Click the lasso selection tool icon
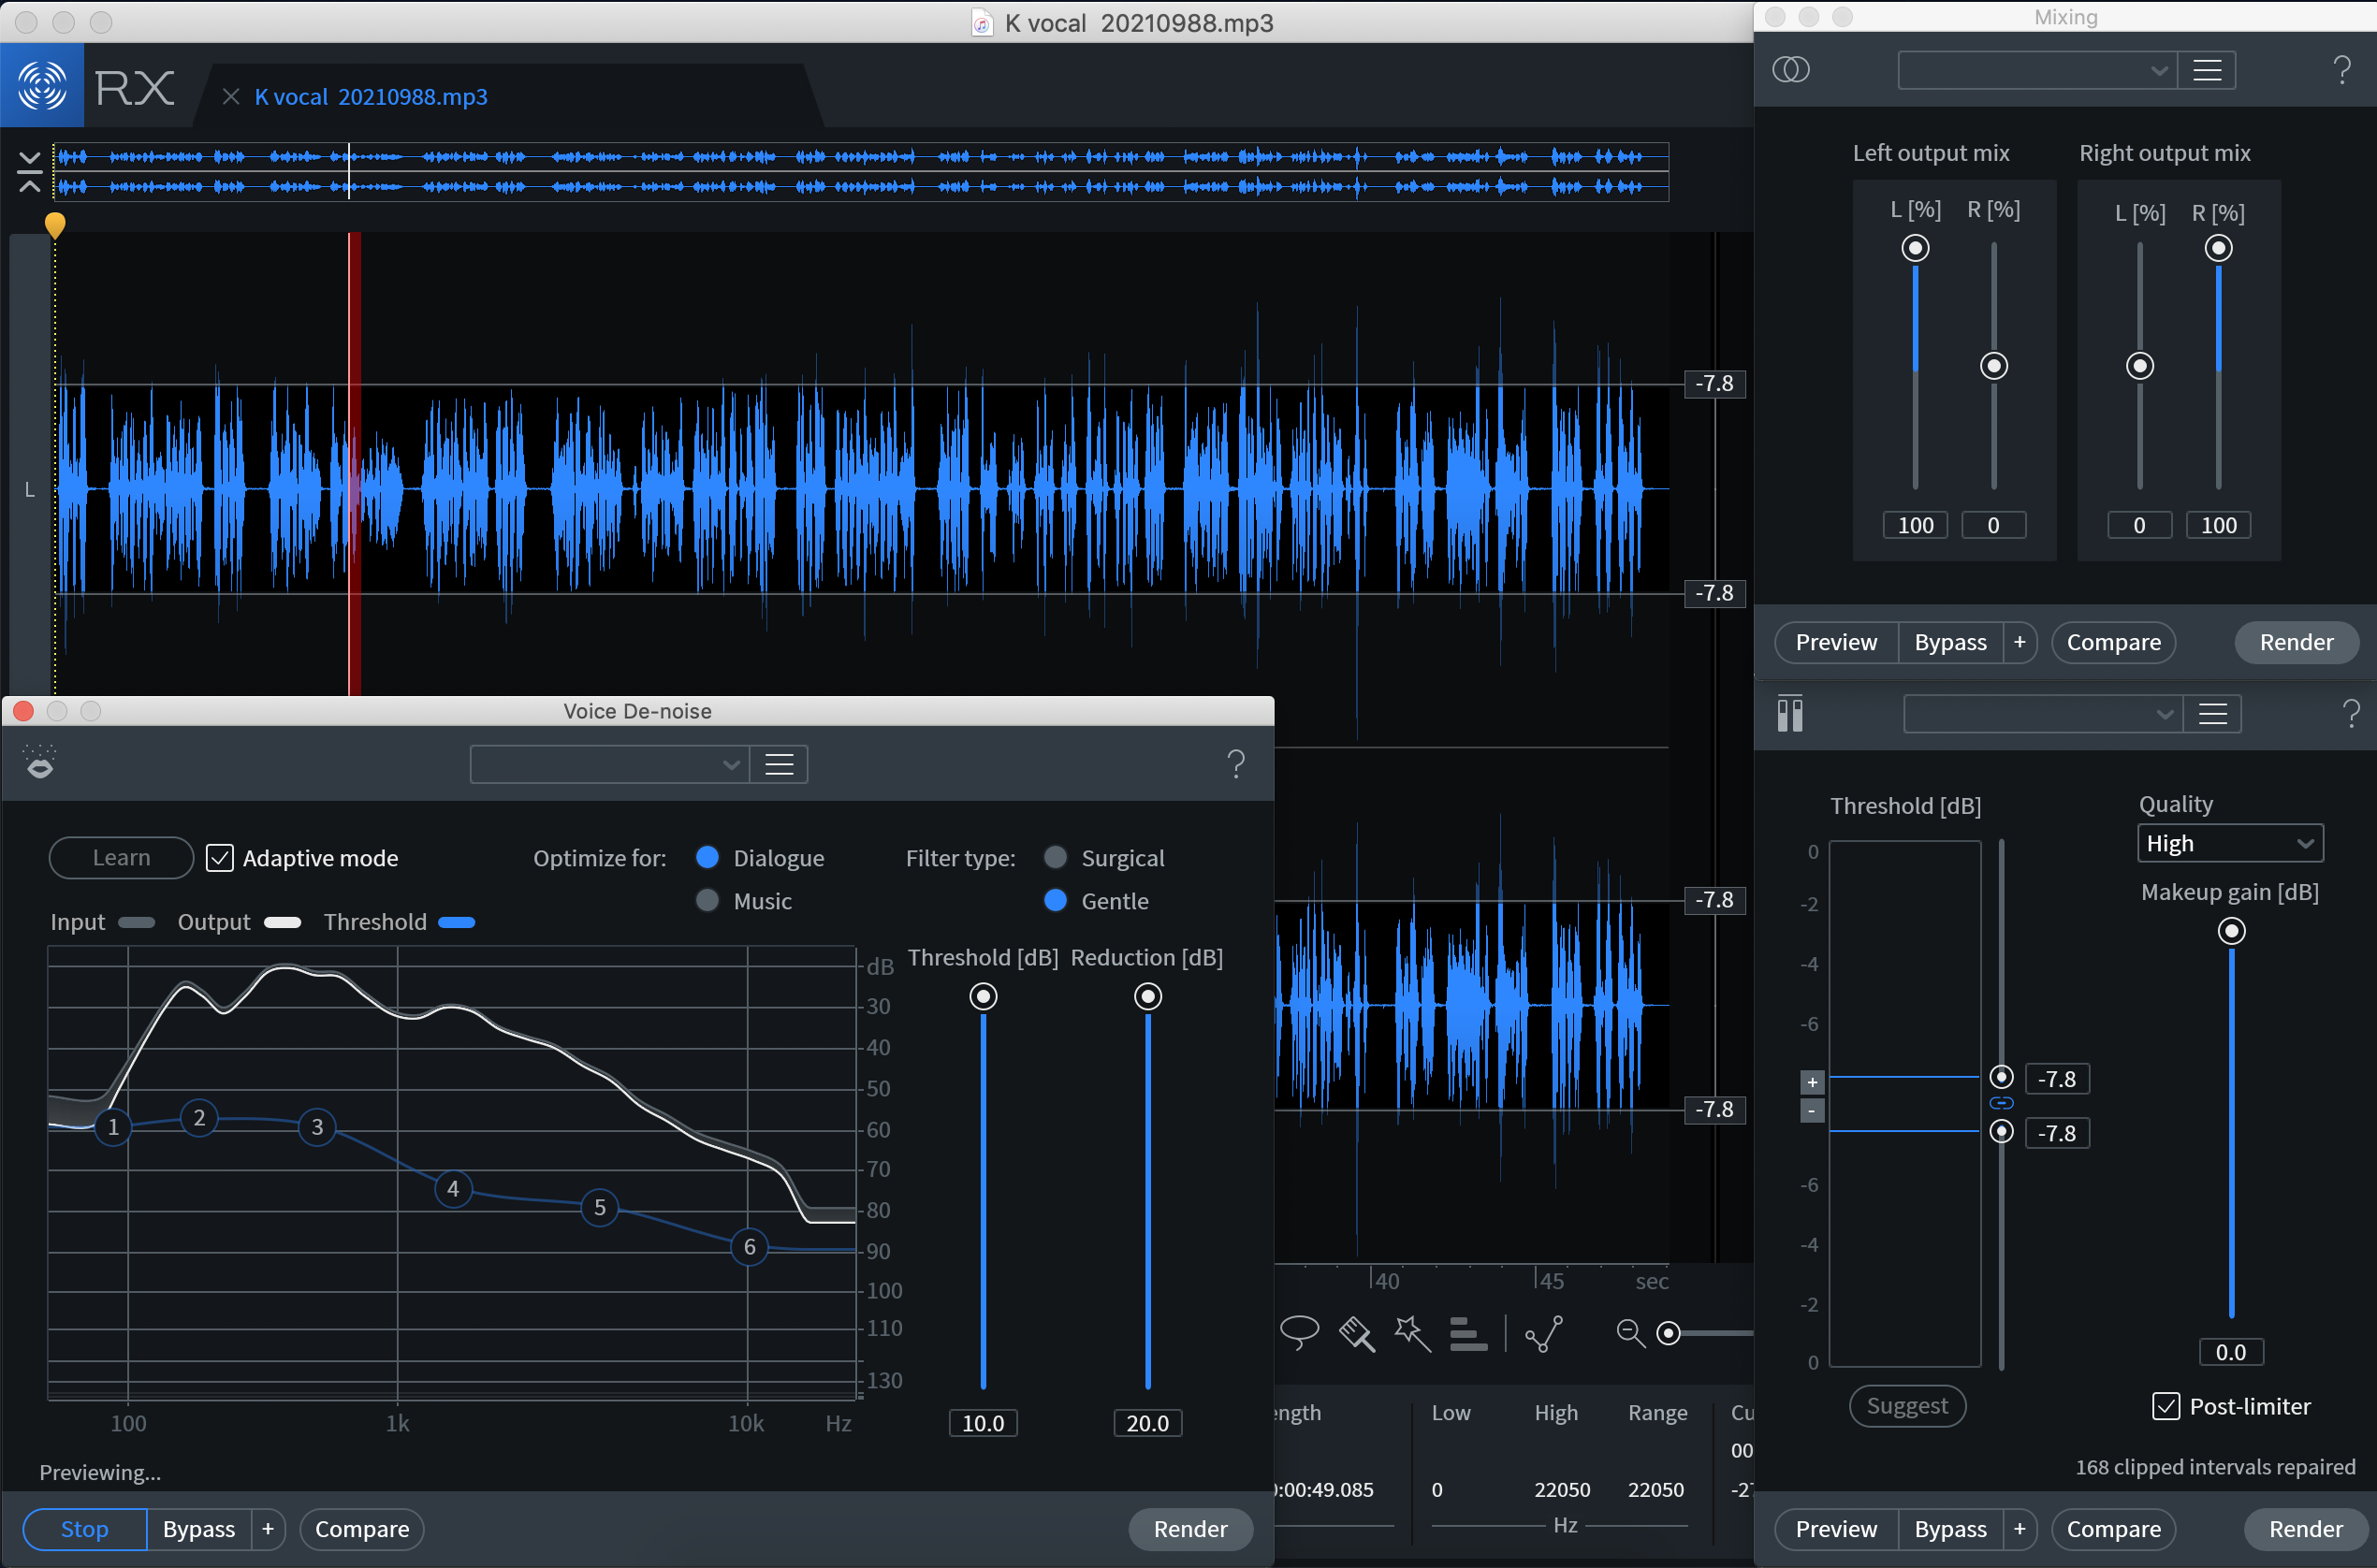The image size is (2377, 1568). point(1307,1335)
